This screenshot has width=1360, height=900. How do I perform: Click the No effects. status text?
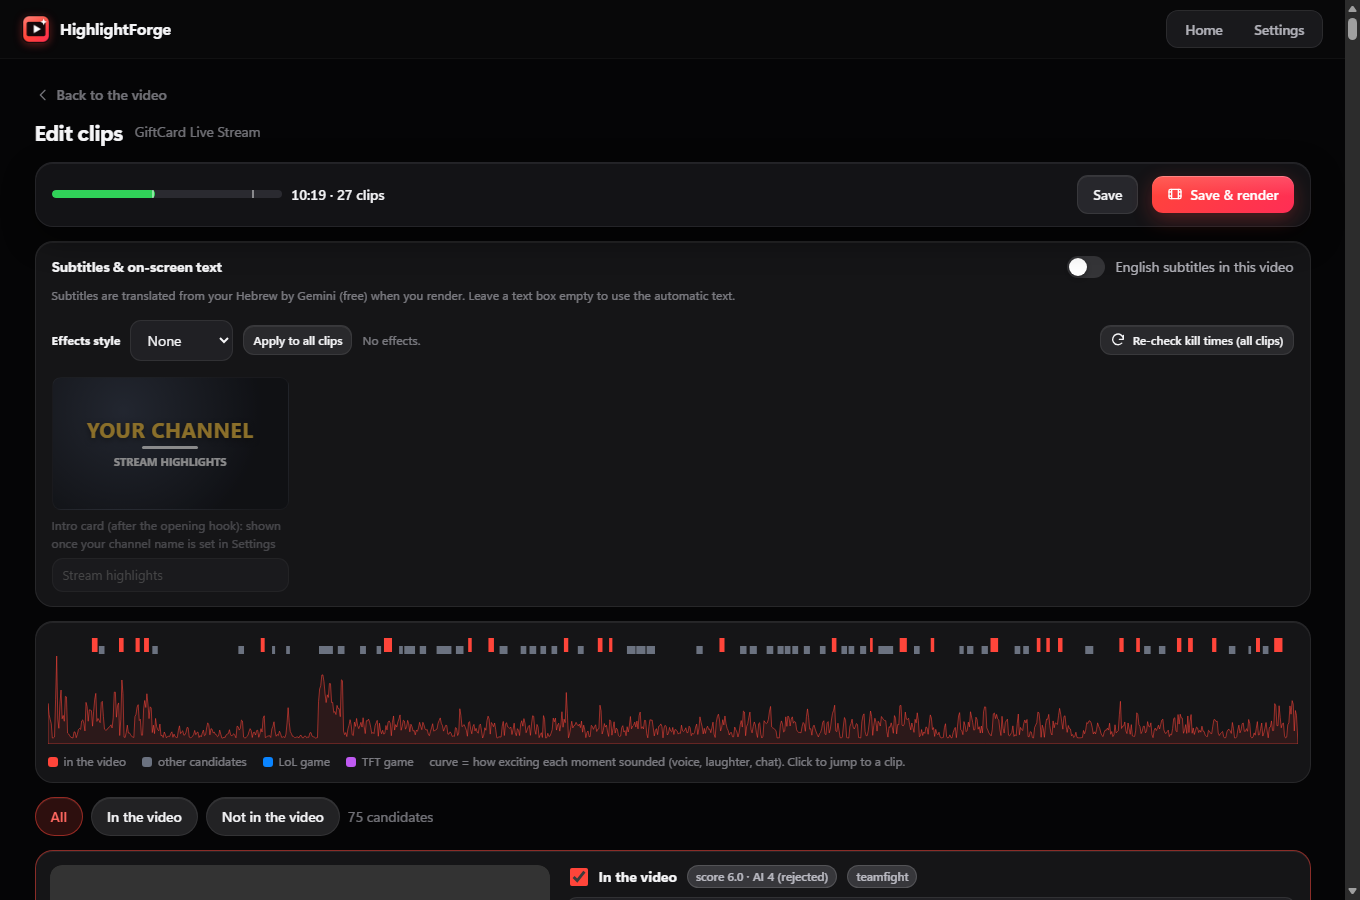[391, 341]
